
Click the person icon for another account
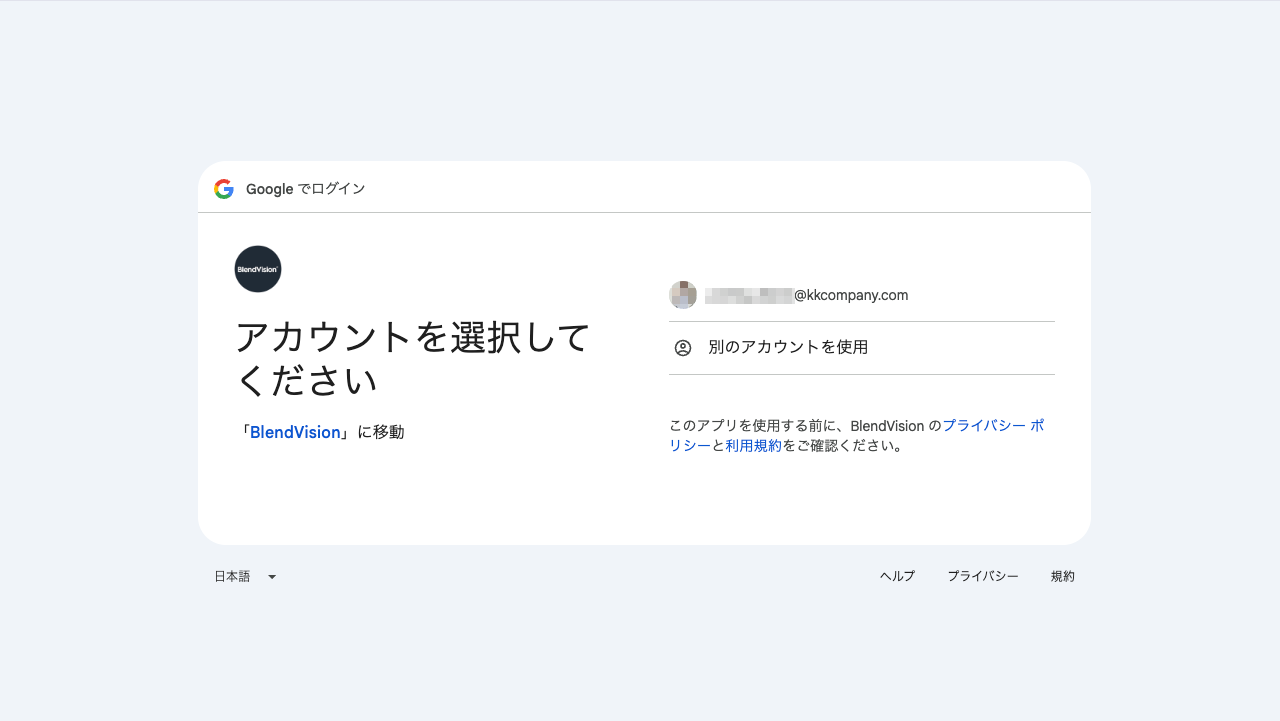click(x=683, y=348)
